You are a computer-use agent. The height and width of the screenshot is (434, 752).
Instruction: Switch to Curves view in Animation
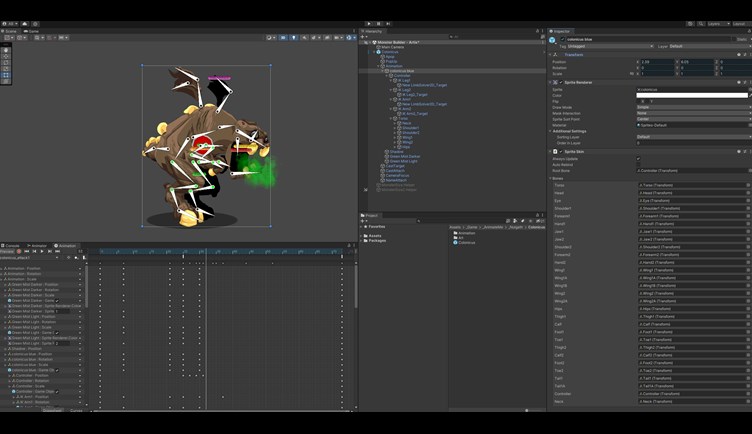click(76, 411)
